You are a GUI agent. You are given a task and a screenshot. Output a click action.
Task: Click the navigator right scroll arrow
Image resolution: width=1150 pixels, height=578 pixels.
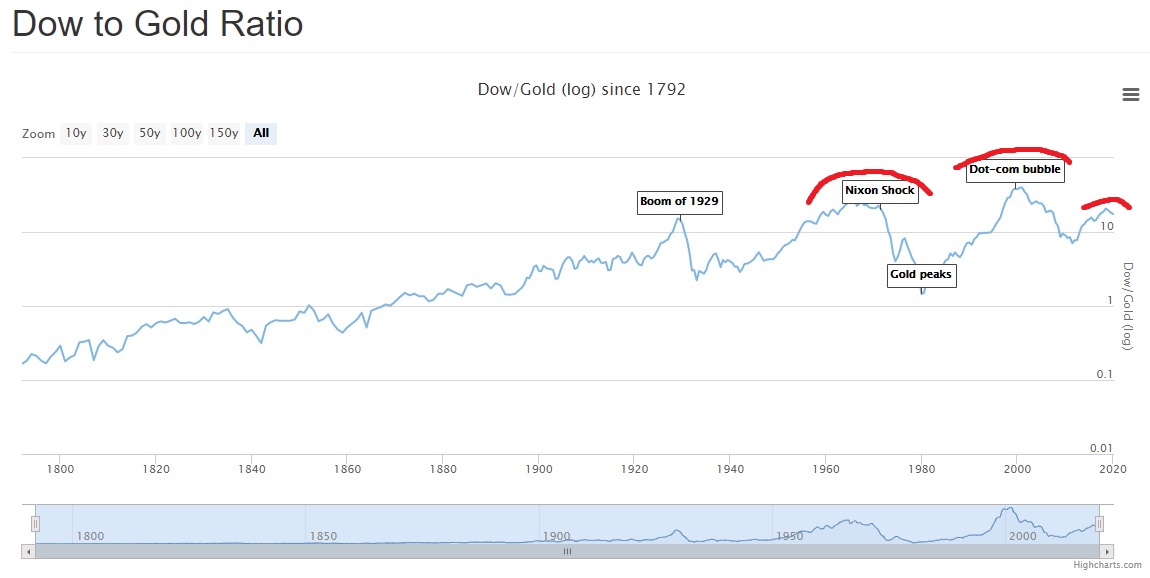[1107, 551]
